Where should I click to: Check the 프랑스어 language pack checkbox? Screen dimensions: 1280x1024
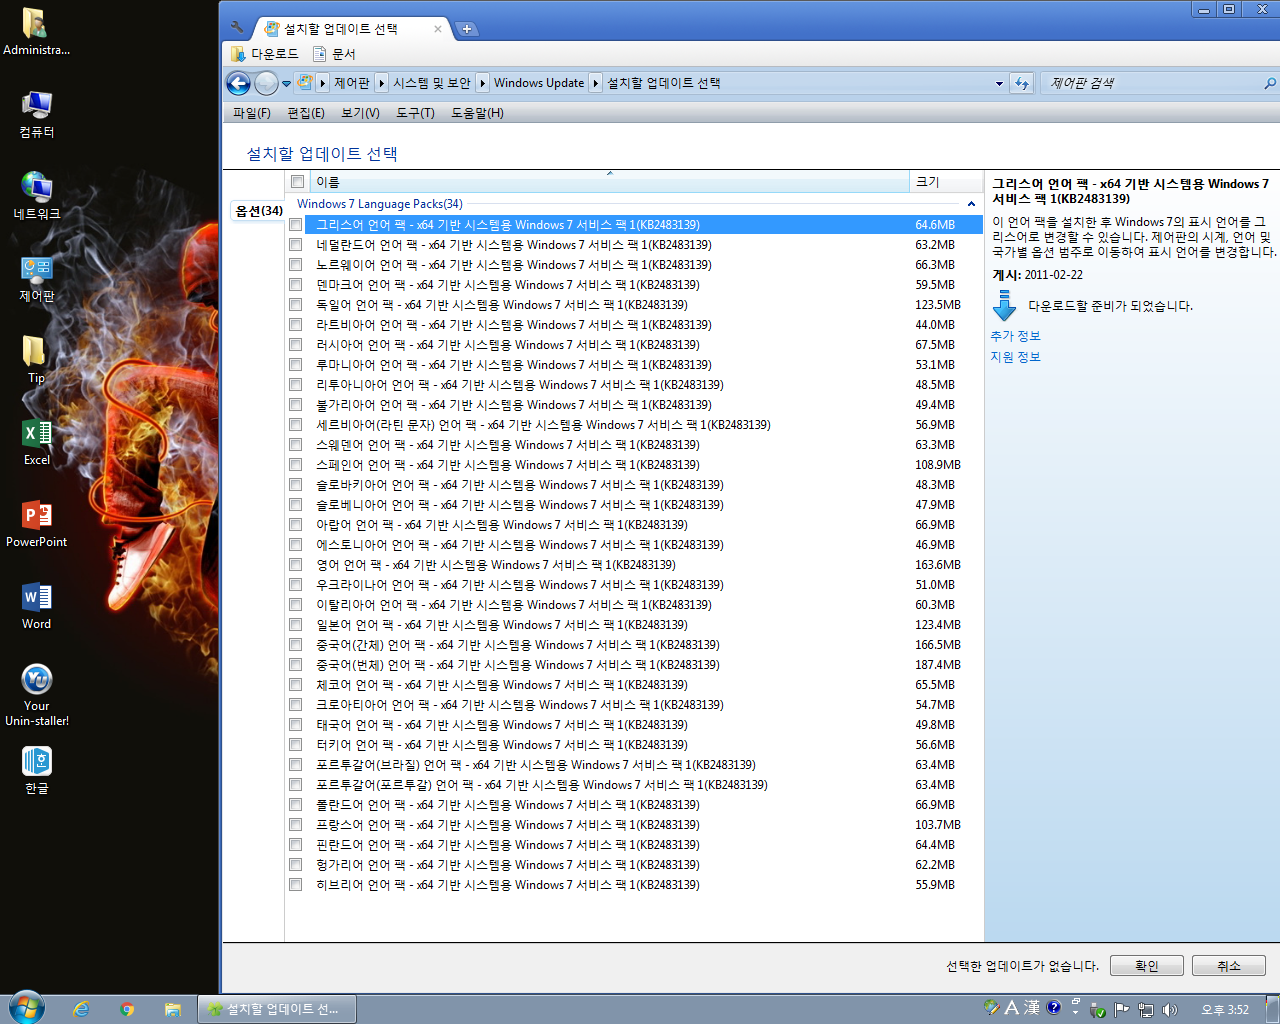click(295, 825)
